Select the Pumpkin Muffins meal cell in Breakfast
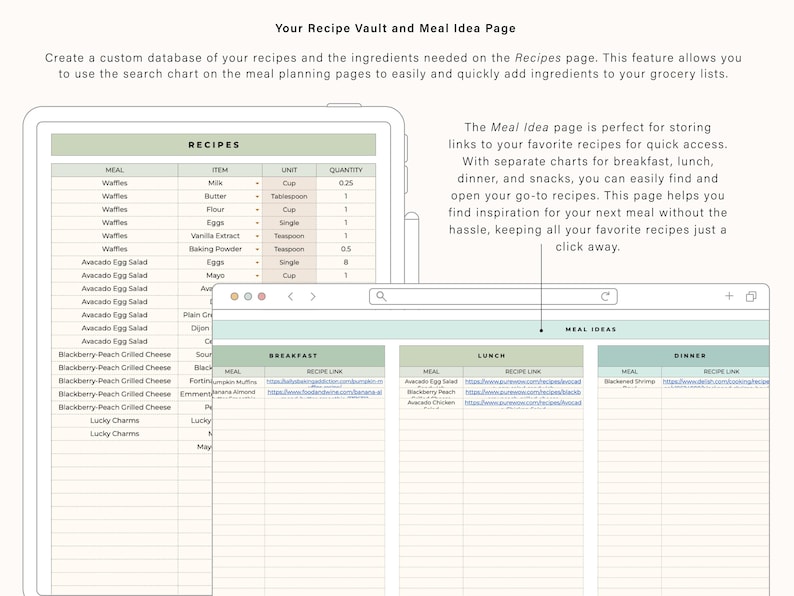794x596 pixels. pyautogui.click(x=239, y=382)
